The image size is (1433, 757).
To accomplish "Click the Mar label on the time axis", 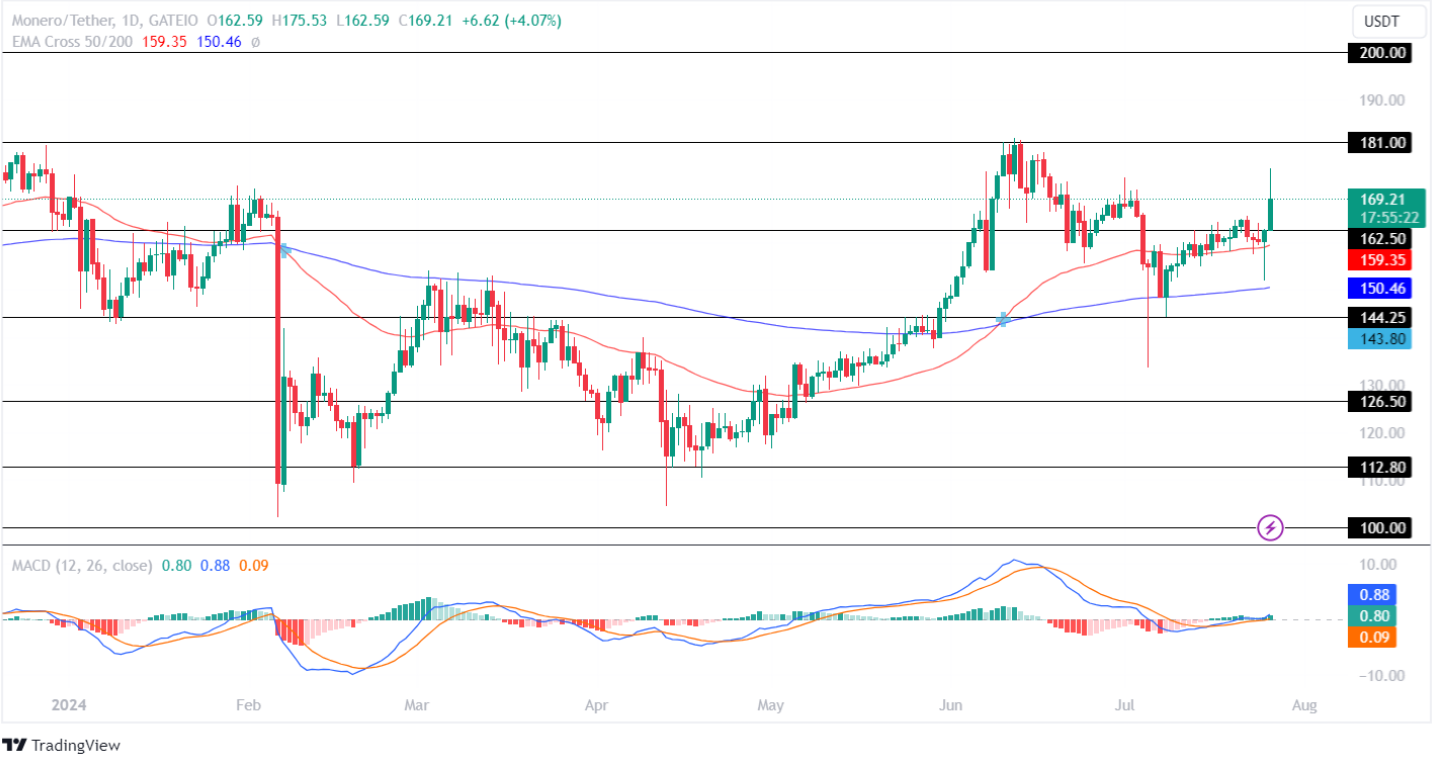I will click(416, 705).
